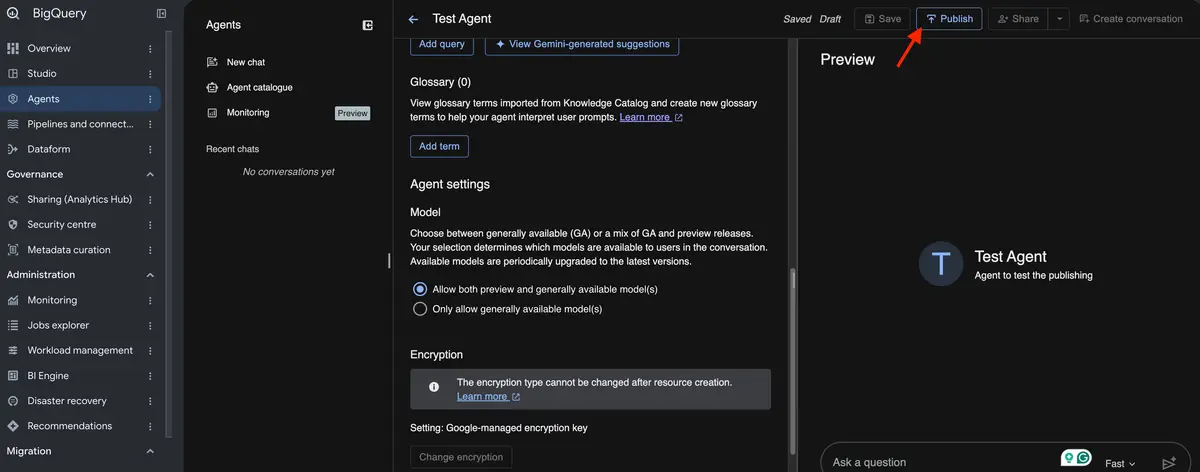Click the Add term button
The width and height of the screenshot is (1200, 472).
[439, 146]
